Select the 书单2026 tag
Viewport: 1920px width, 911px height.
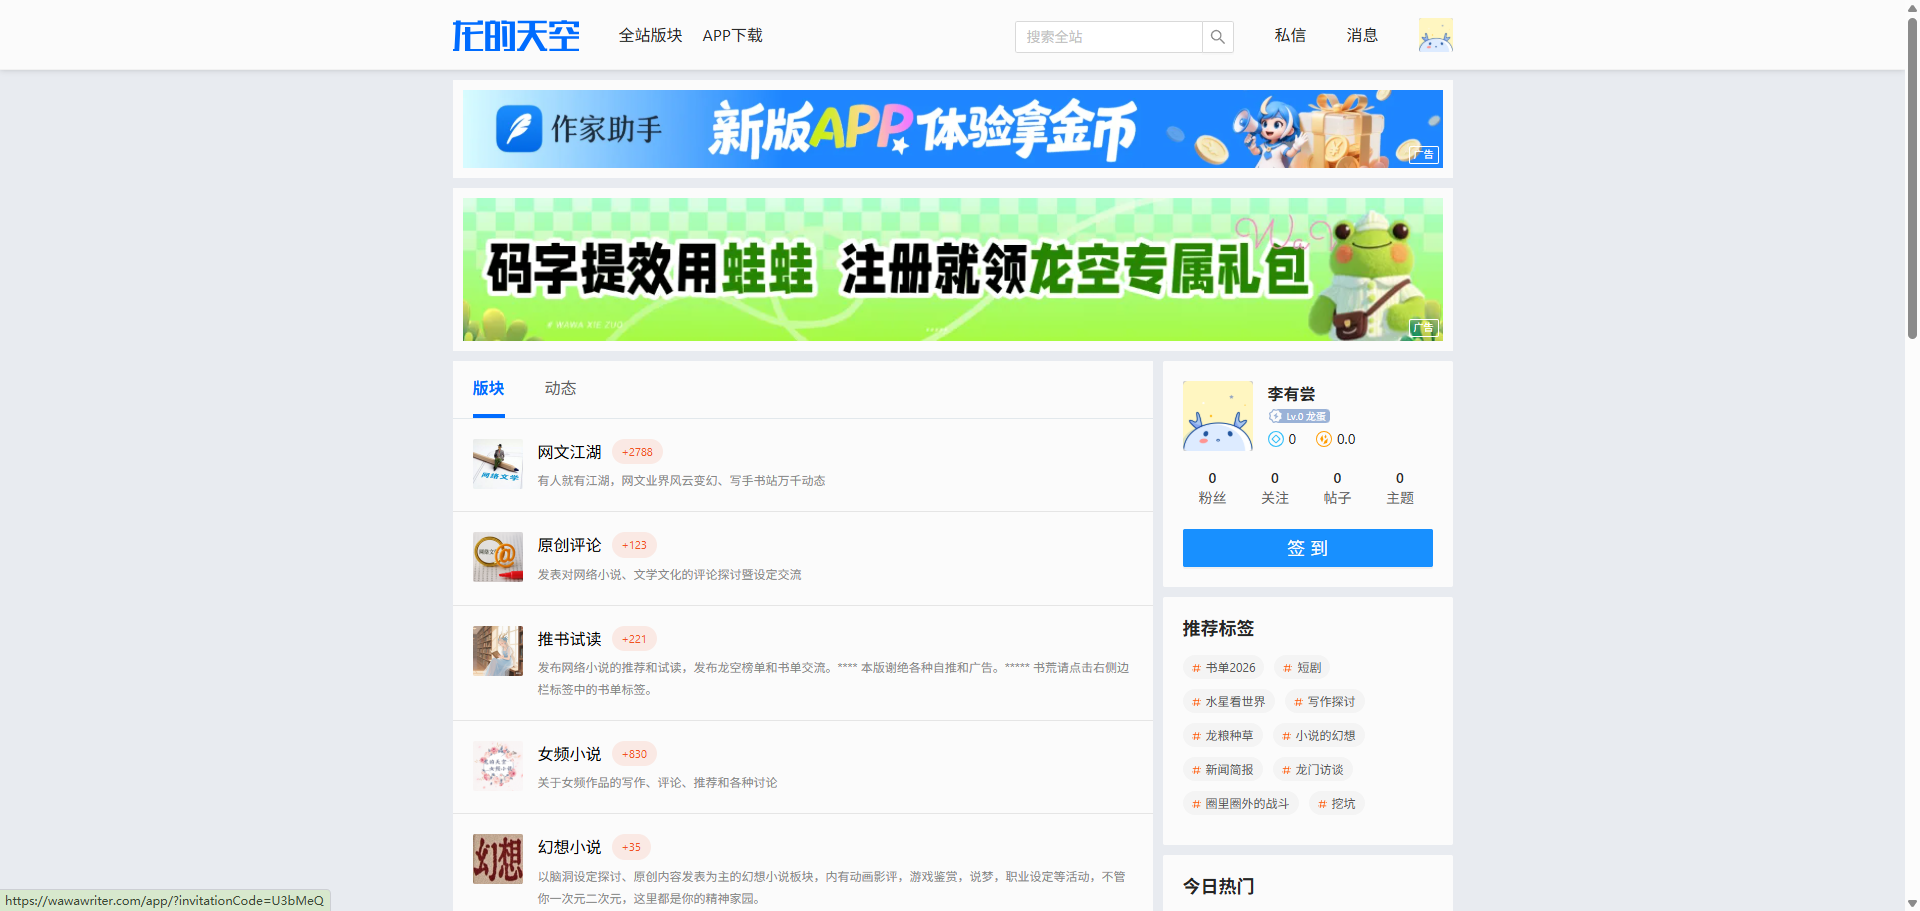pyautogui.click(x=1223, y=668)
